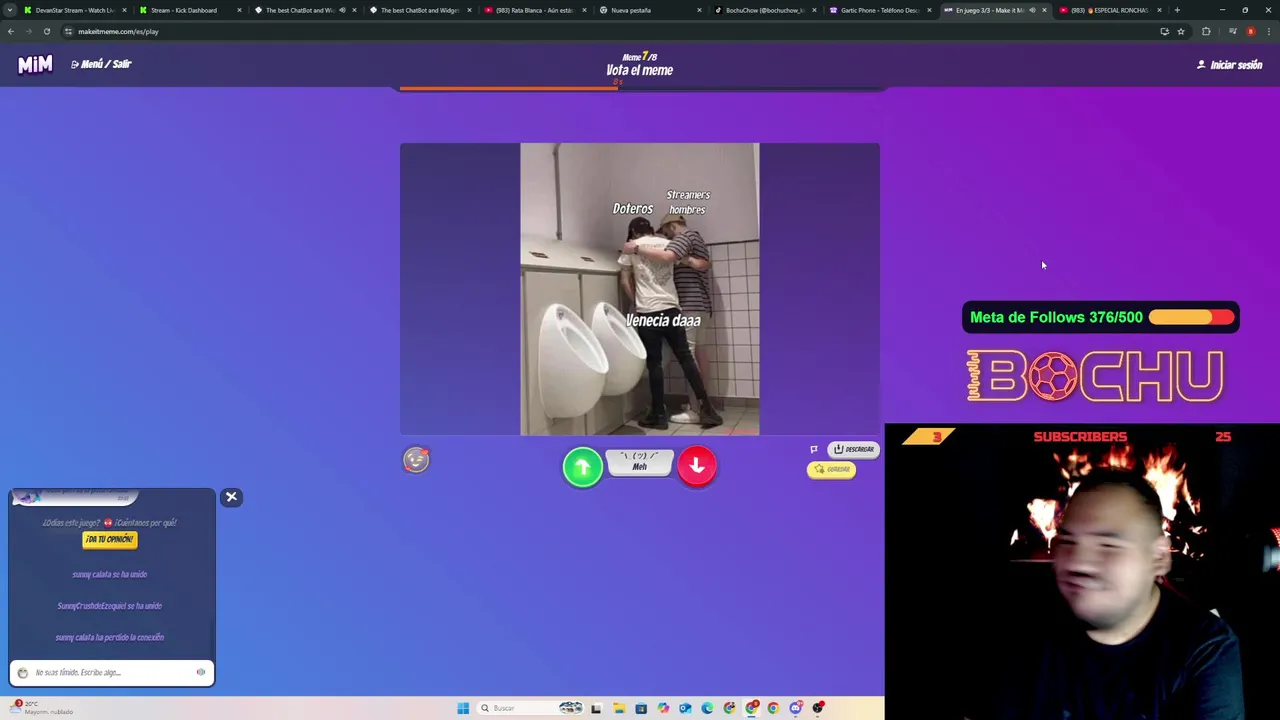The height and width of the screenshot is (720, 1280).
Task: Reload the page
Action: point(46,31)
